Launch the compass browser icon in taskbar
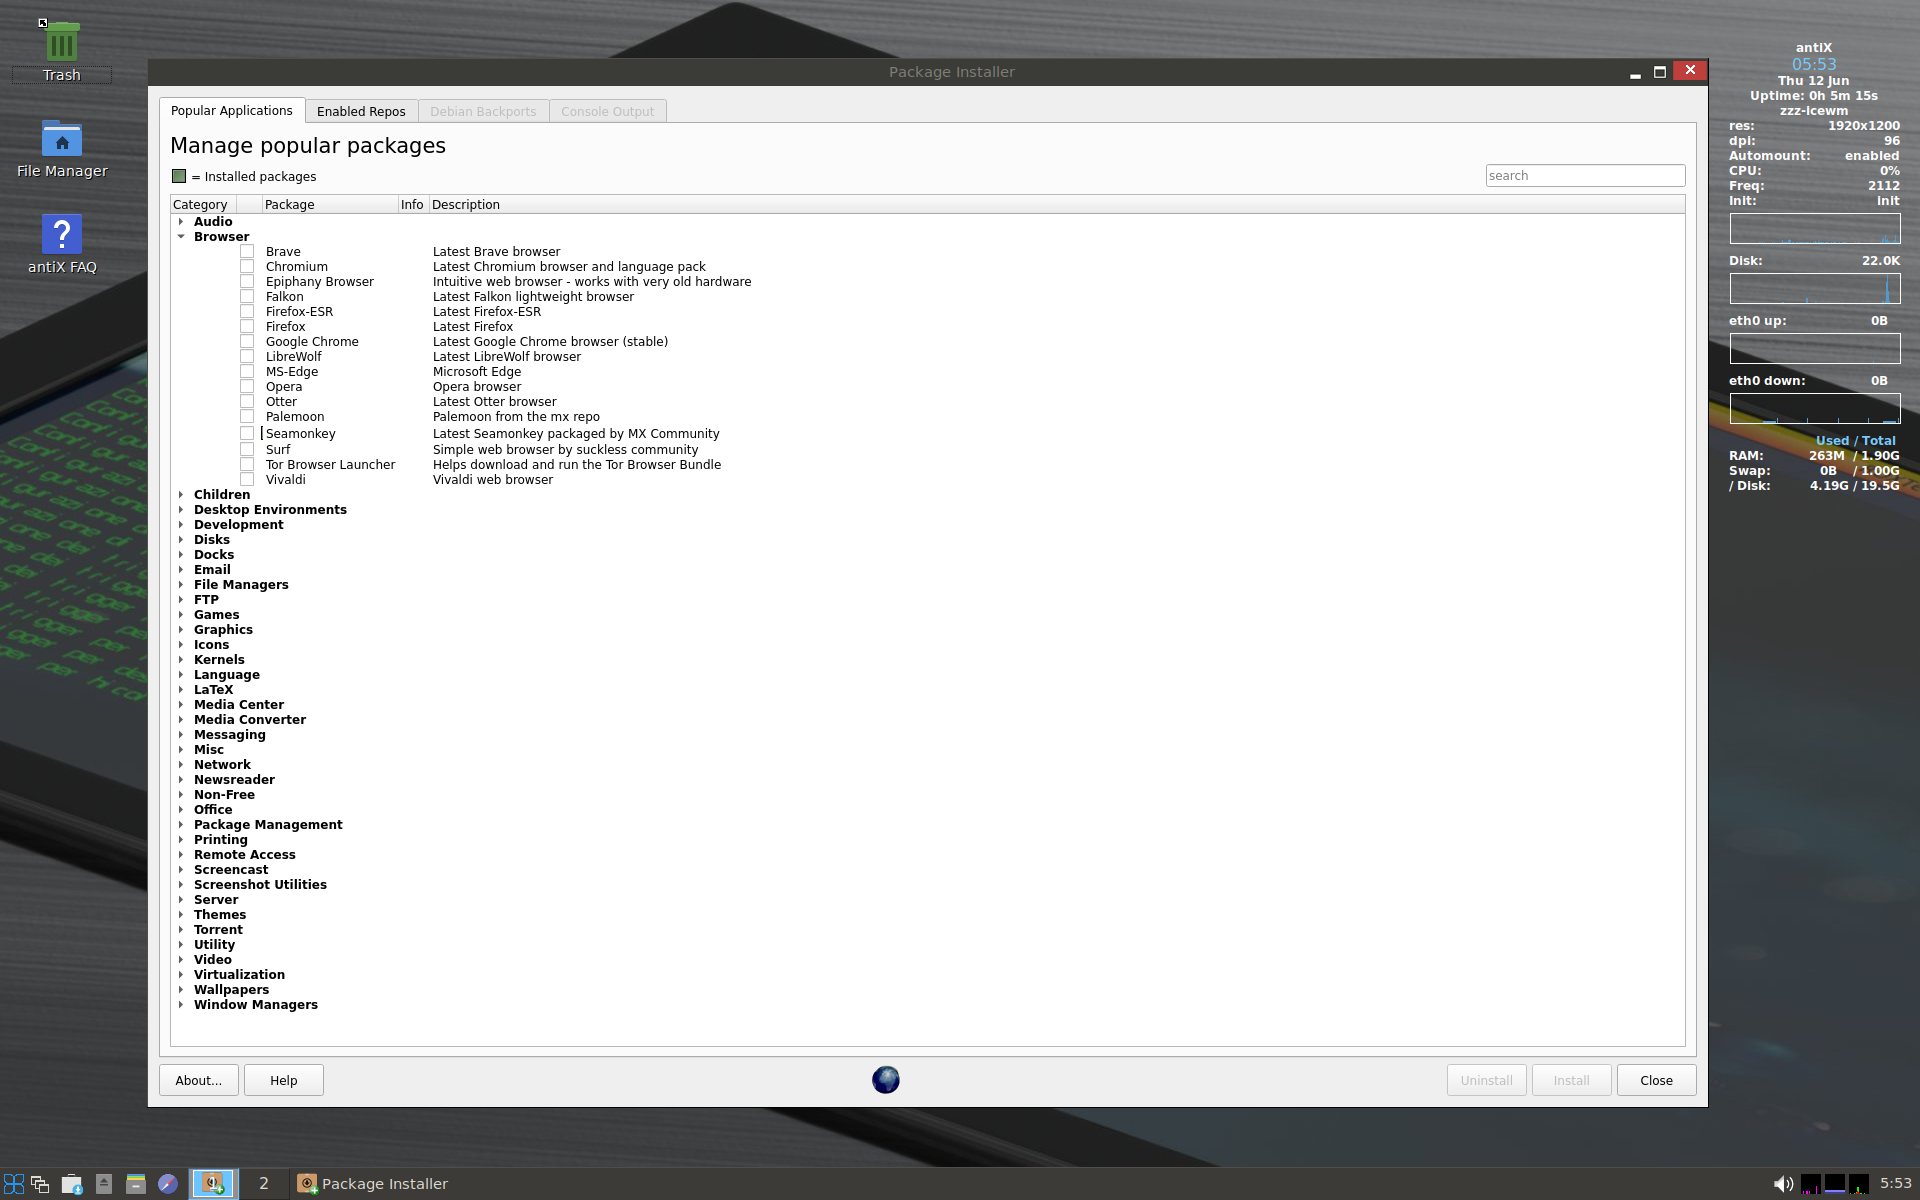Image resolution: width=1920 pixels, height=1200 pixels. coord(168,1184)
